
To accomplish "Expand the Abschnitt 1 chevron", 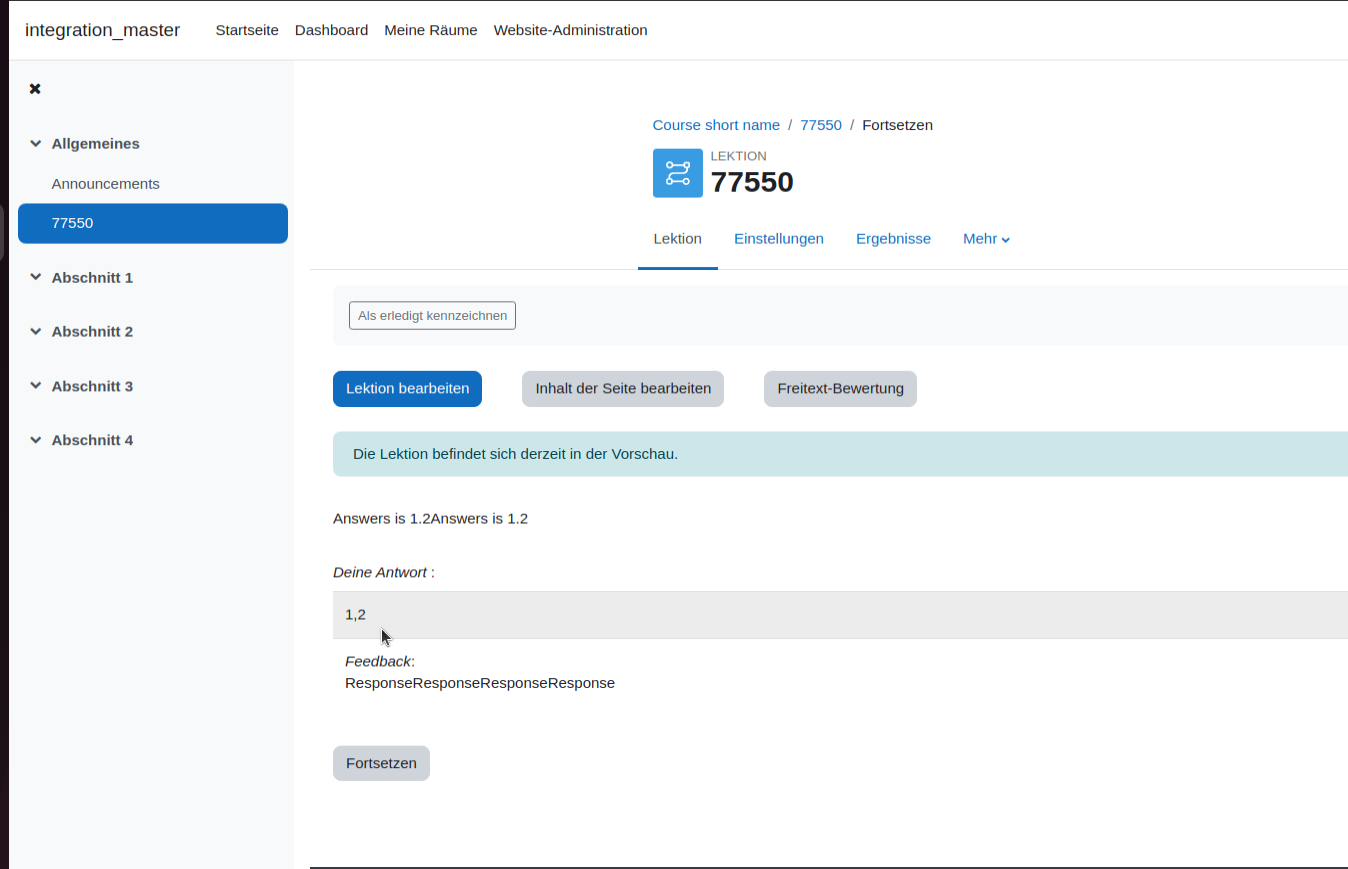I will (x=36, y=278).
